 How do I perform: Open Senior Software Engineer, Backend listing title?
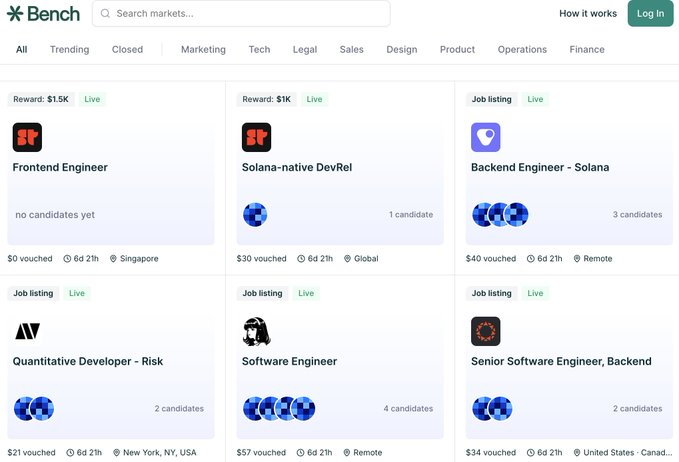[x=561, y=361]
